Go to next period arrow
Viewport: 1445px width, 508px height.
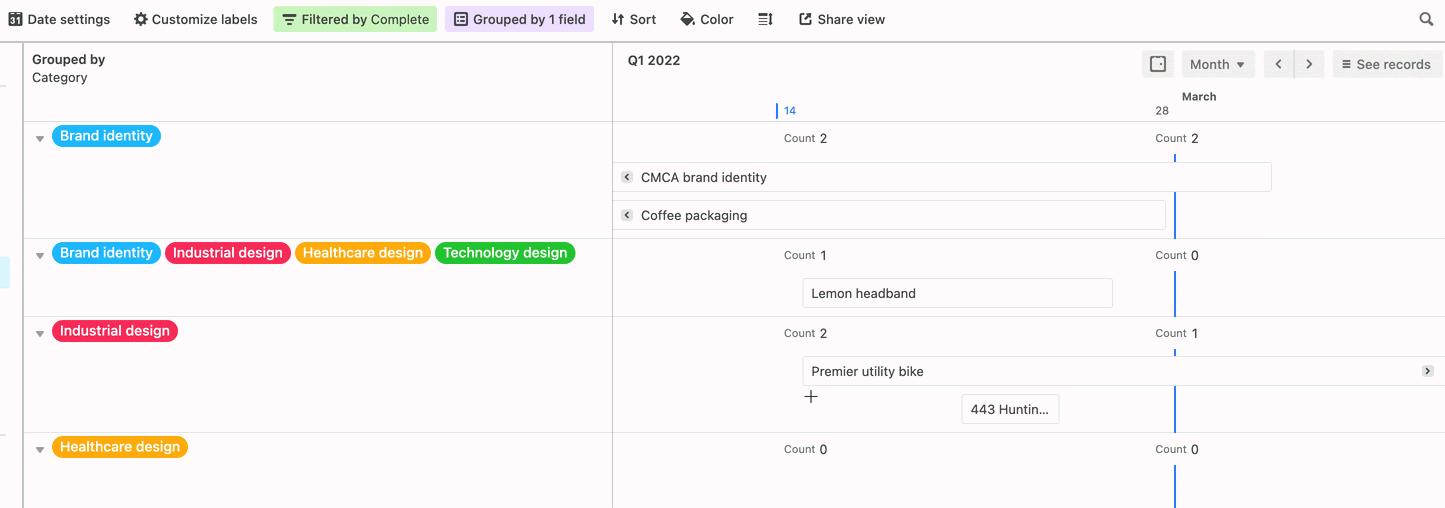(x=1310, y=64)
